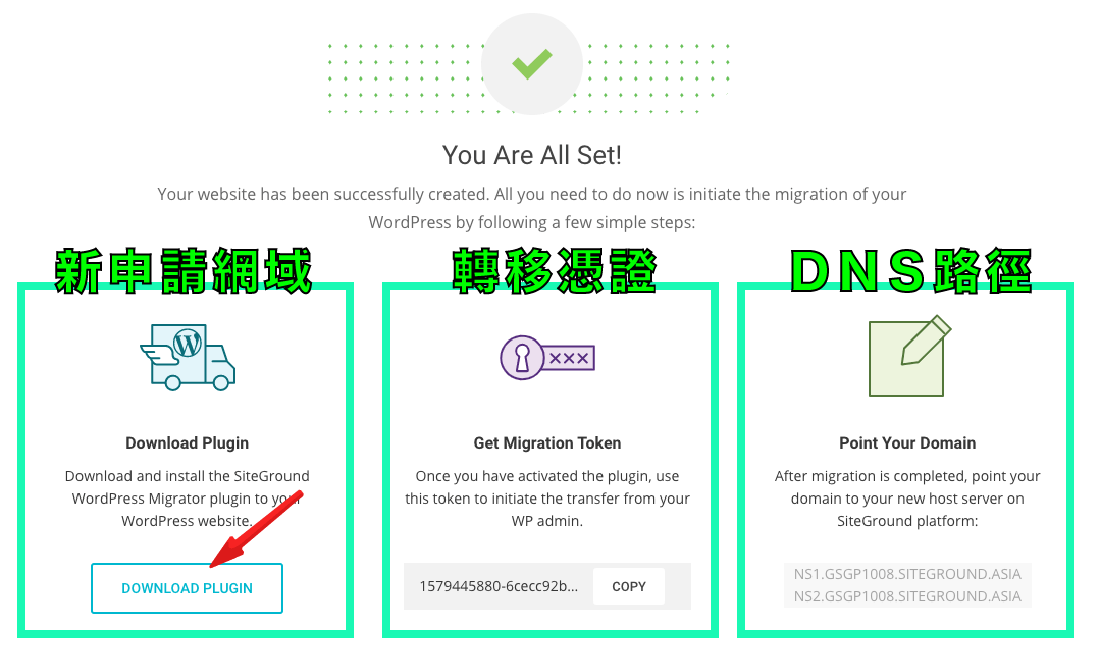Click the SiteGround WordPress Migrator description text
This screenshot has width=1100, height=658.
point(187,499)
